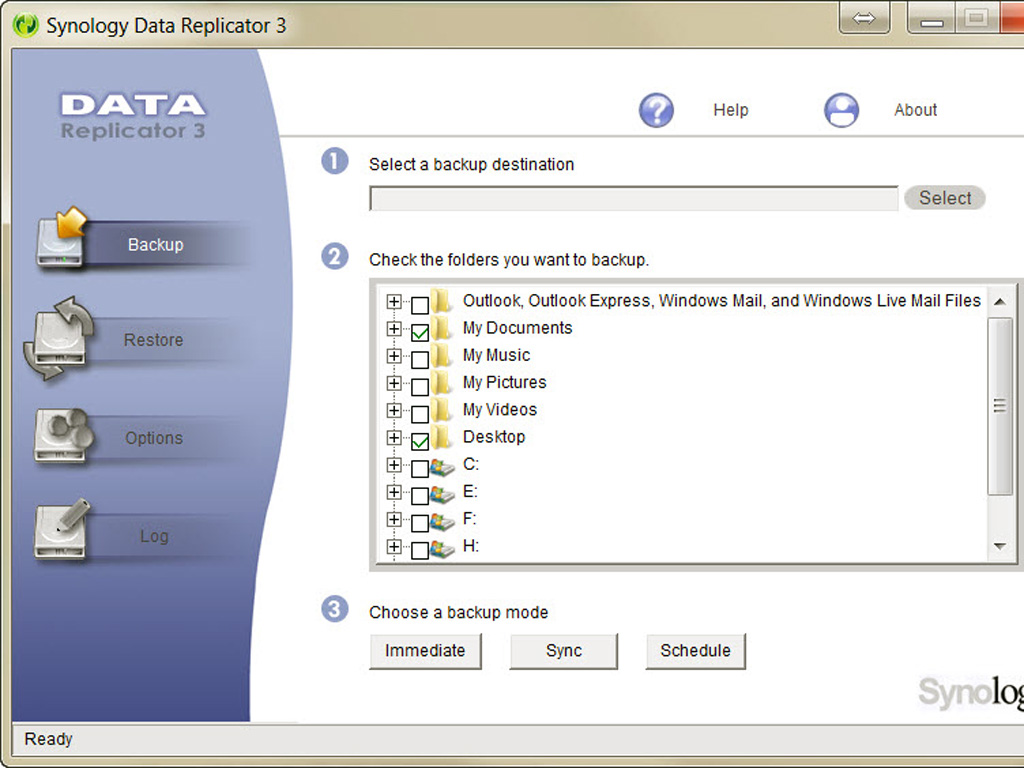This screenshot has width=1024, height=768.
Task: Check the E: drive checkbox
Action: (x=420, y=496)
